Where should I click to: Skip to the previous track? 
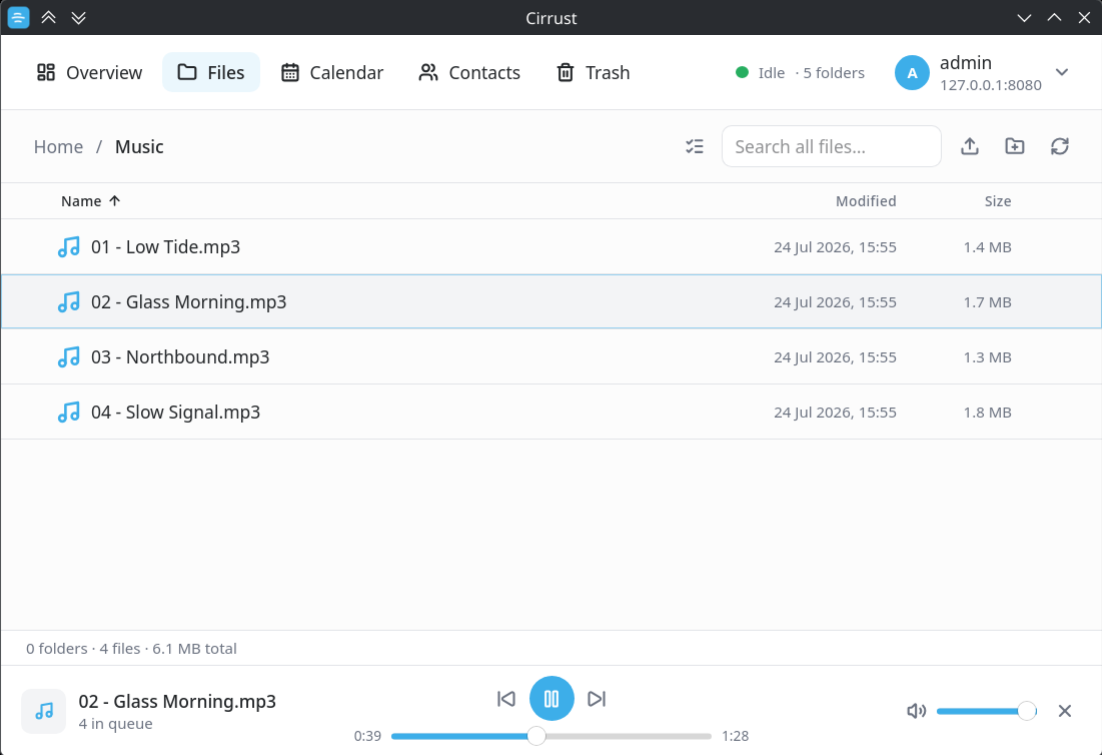pos(506,699)
